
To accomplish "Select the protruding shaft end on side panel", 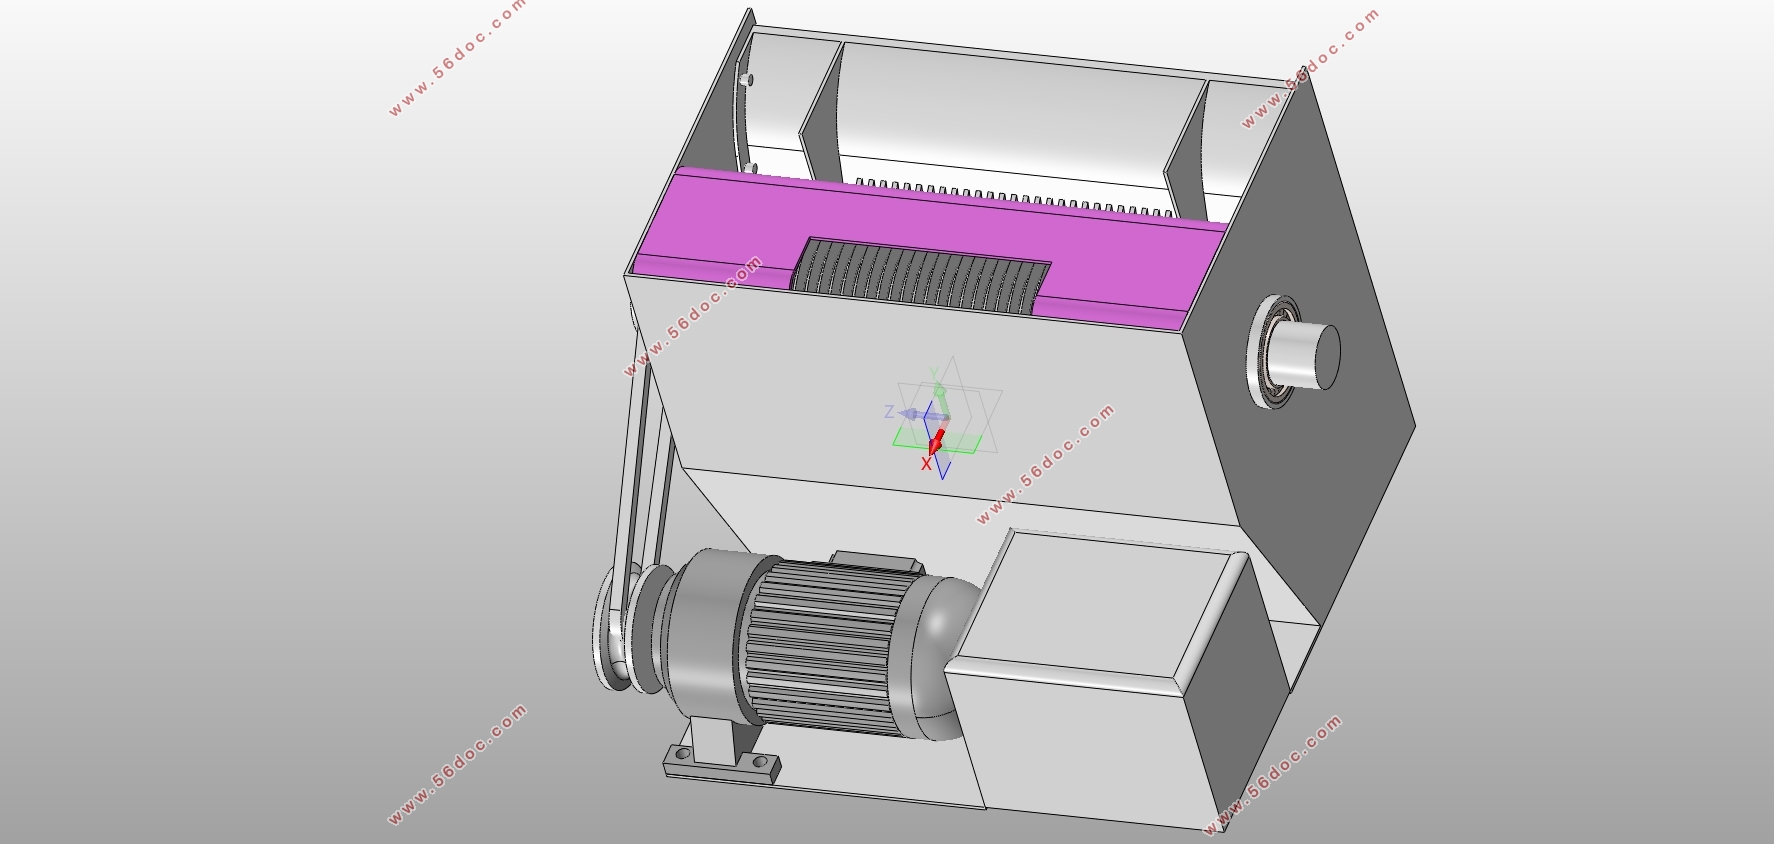I will 1310,353.
